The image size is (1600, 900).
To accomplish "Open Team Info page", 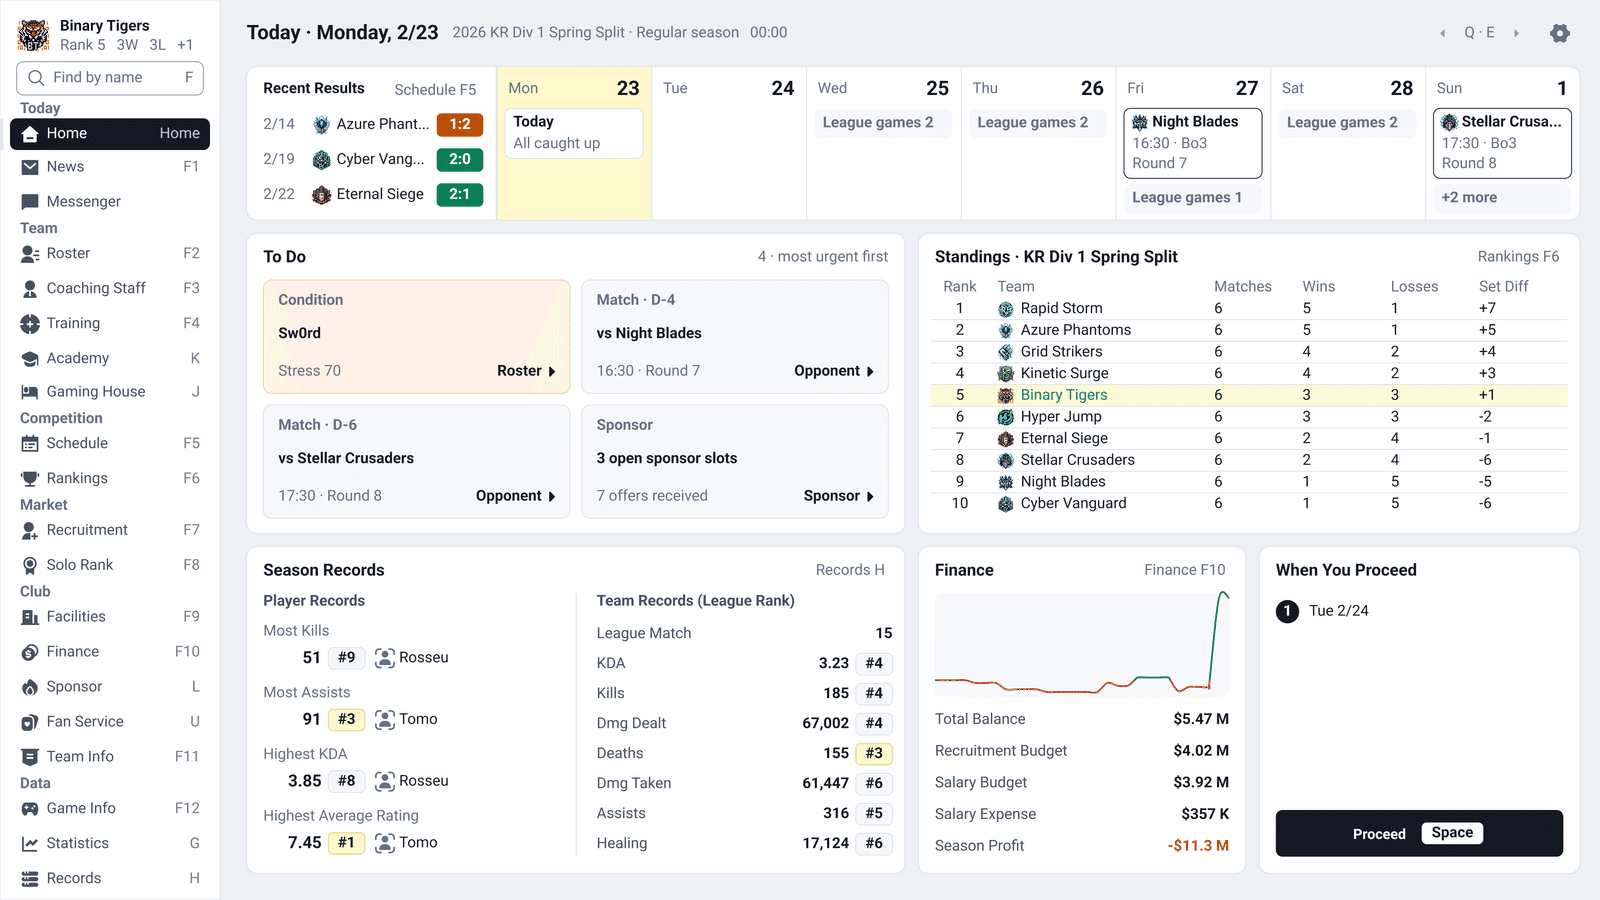I will 110,757.
